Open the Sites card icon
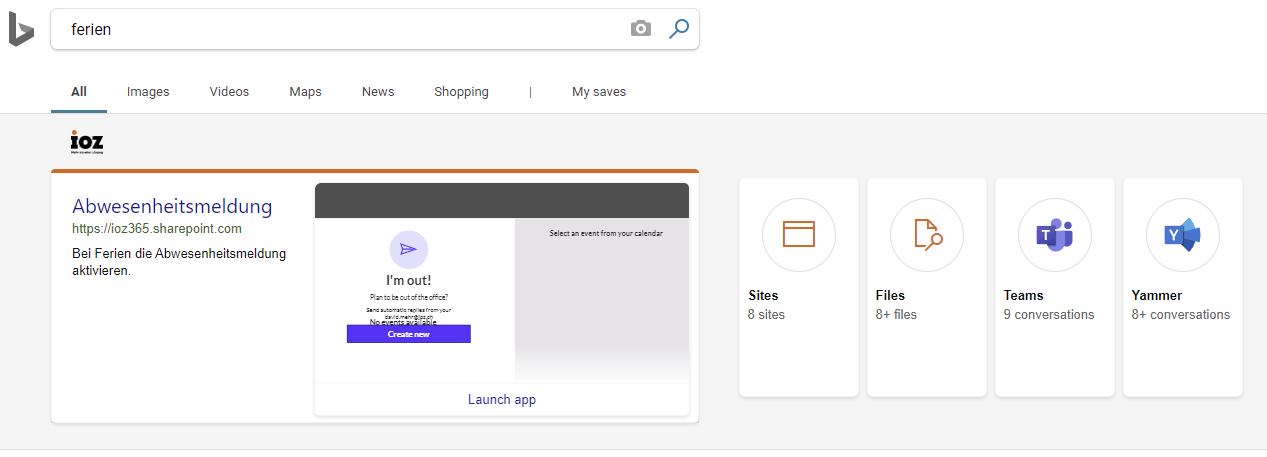 [799, 235]
